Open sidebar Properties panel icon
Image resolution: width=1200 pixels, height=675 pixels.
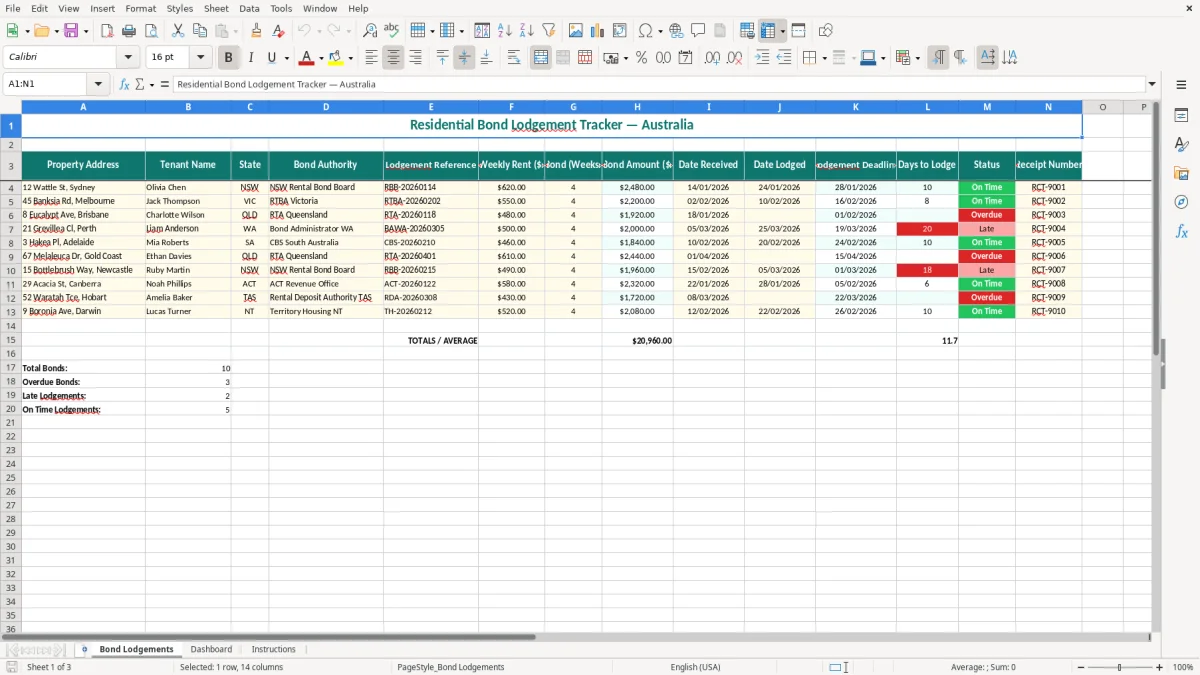pyautogui.click(x=1181, y=115)
